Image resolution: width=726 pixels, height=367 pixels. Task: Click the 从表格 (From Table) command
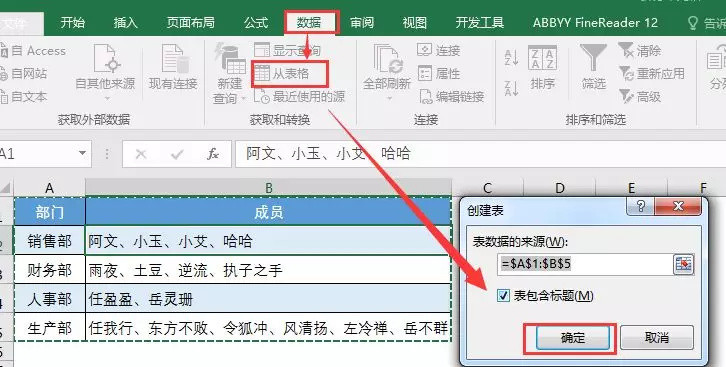[x=282, y=73]
